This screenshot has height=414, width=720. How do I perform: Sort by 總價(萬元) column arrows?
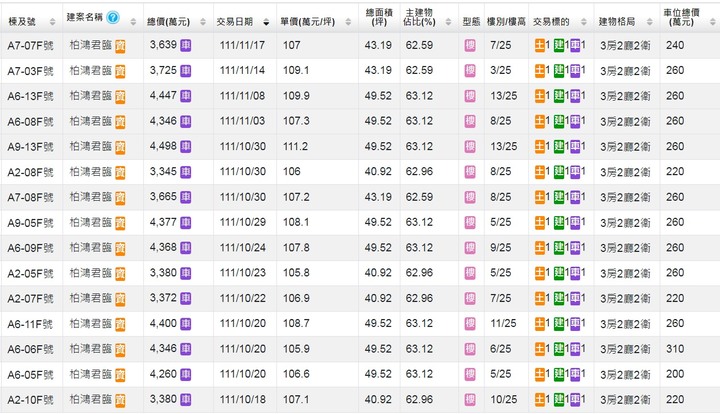point(203,22)
